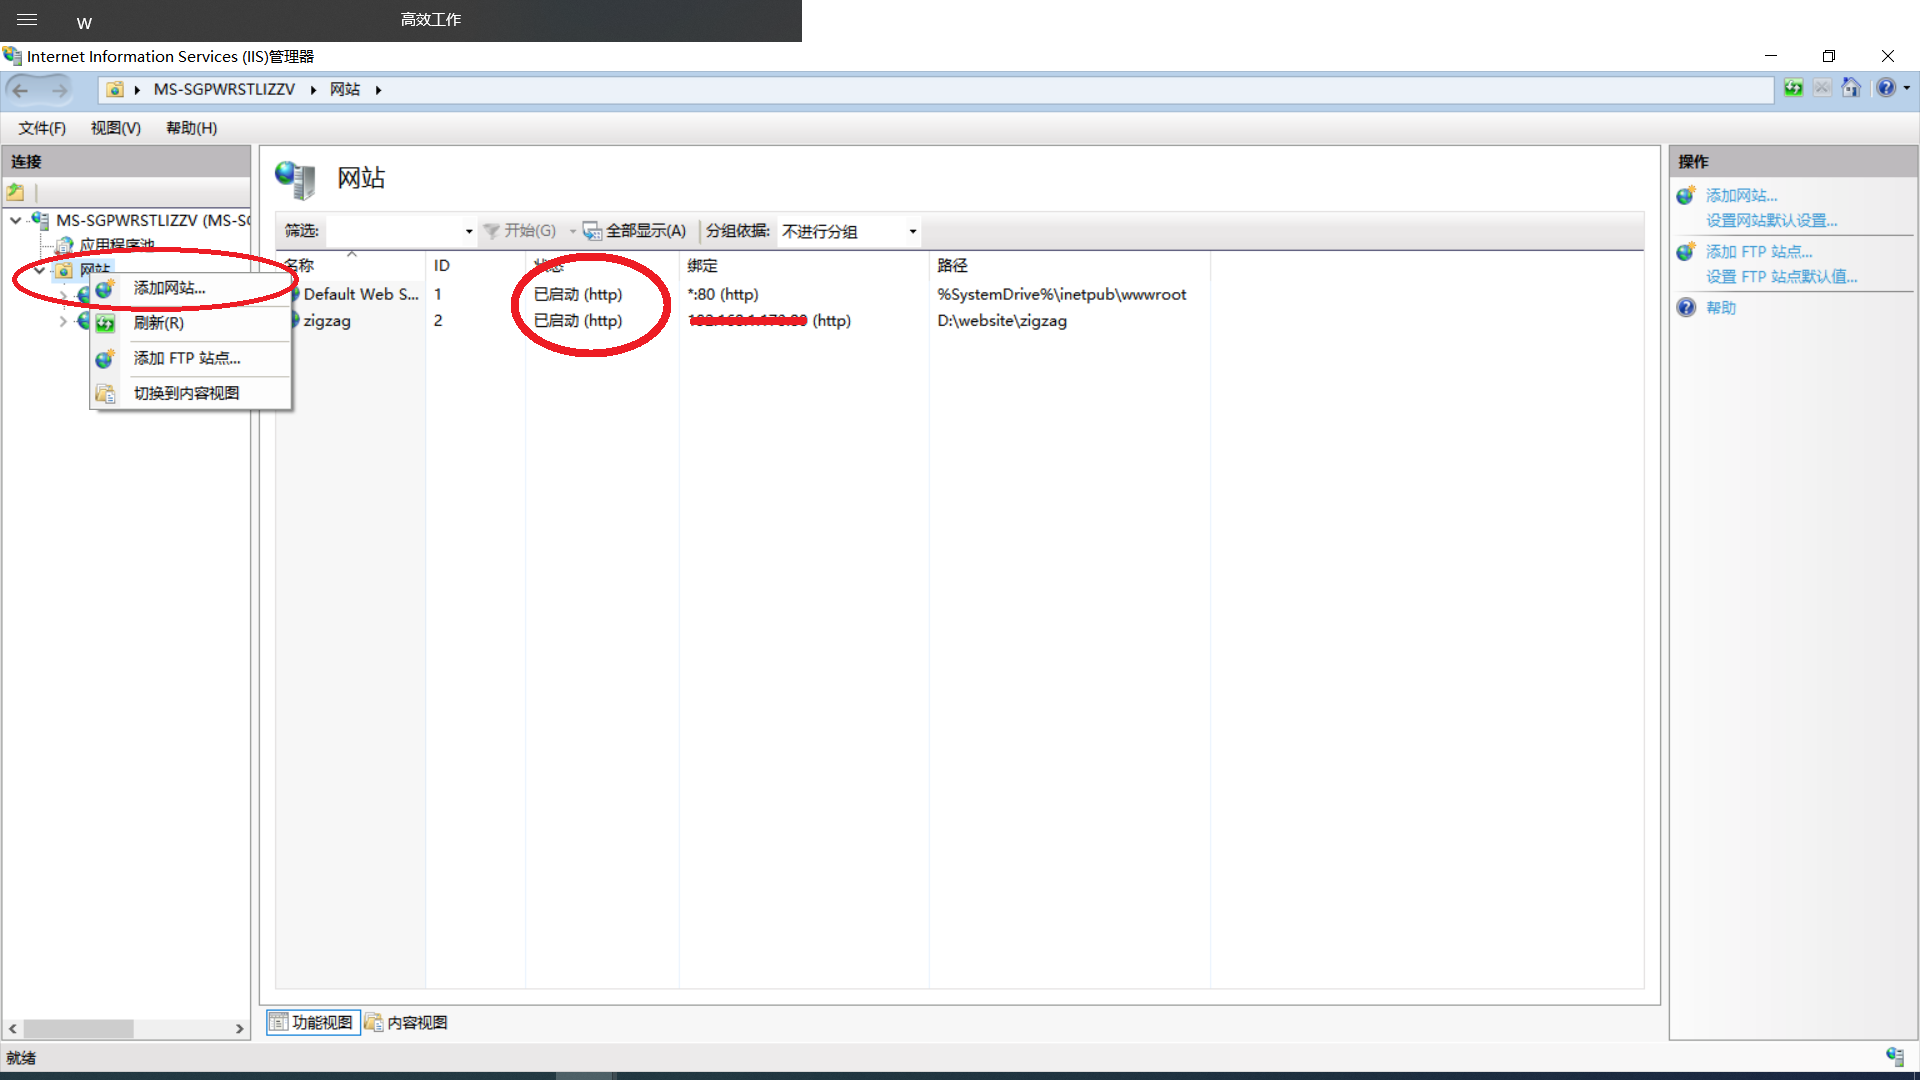Open the 帮助(H) menu
The width and height of the screenshot is (1920, 1080).
[191, 128]
